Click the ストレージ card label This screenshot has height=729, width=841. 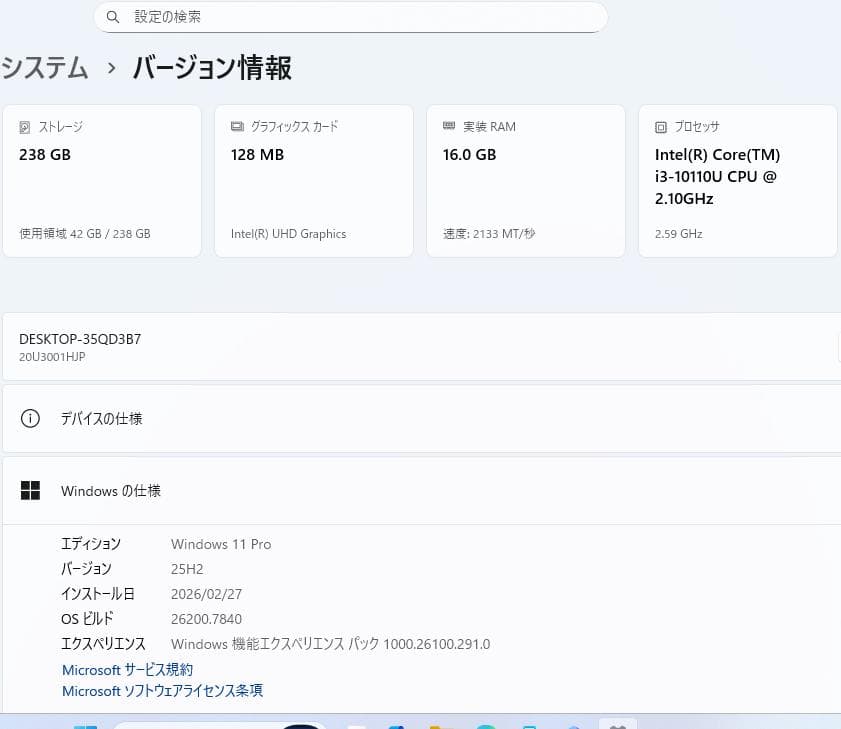[x=61, y=127]
